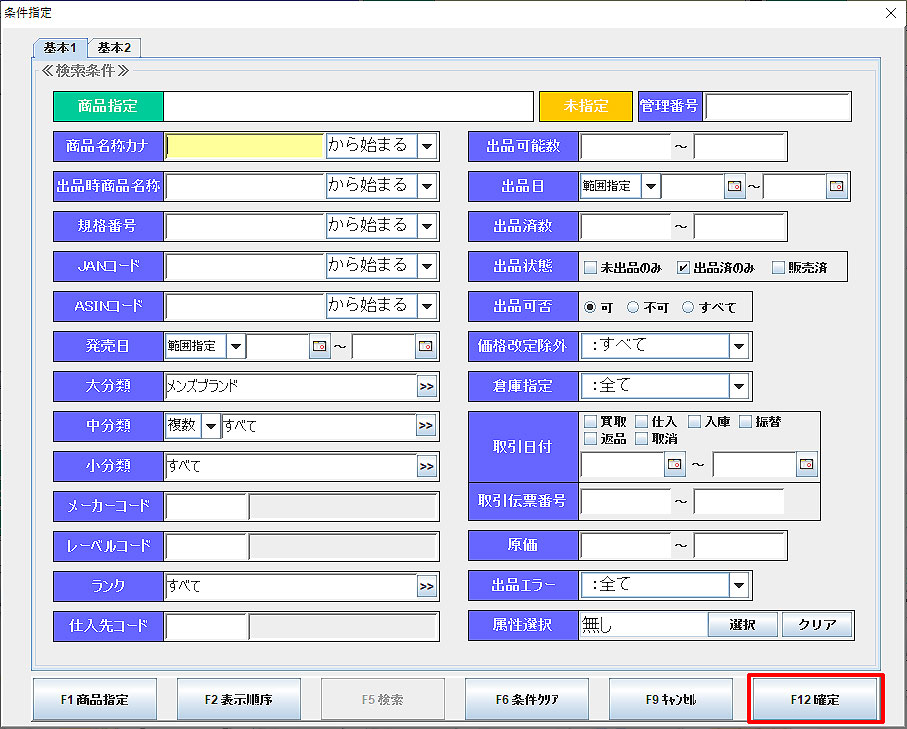Open ランク selection with >> button
Image resolution: width=907 pixels, height=729 pixels.
coord(426,586)
